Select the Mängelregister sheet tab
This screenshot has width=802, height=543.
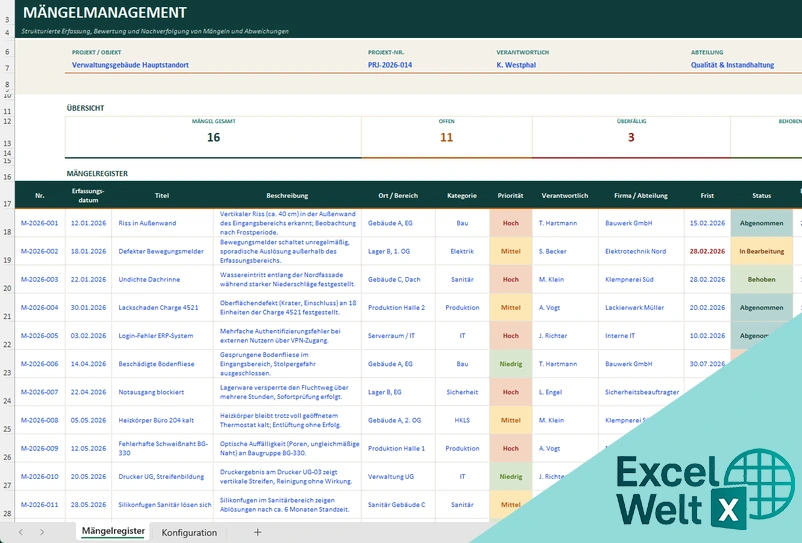(x=113, y=531)
